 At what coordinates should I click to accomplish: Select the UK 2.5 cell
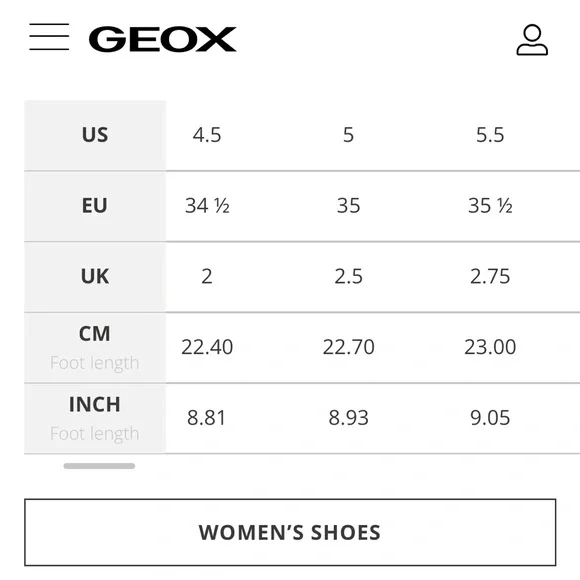(348, 277)
